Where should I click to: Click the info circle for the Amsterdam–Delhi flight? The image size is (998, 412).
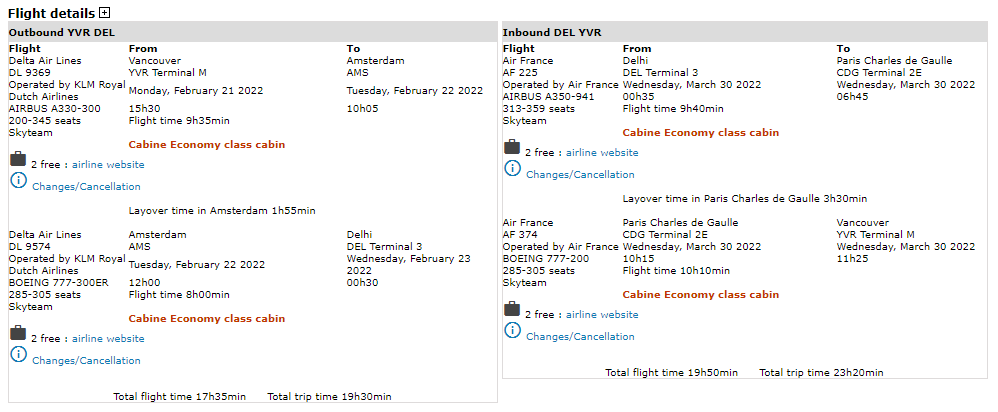coord(18,355)
